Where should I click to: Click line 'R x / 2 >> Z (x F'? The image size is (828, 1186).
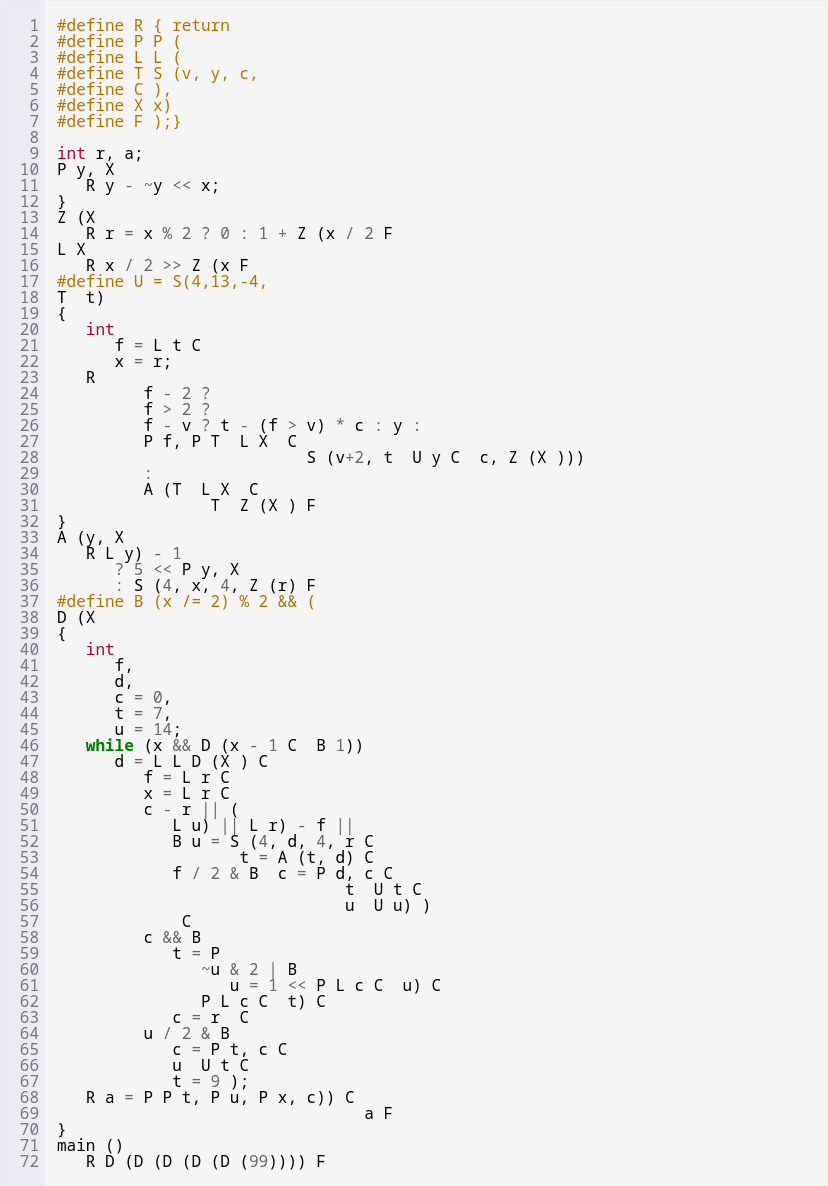point(167,265)
